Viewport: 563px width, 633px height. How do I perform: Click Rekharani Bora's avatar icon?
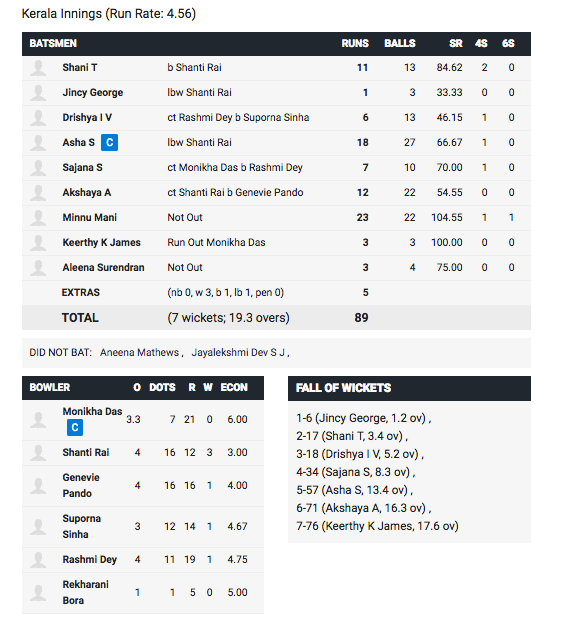(38, 593)
